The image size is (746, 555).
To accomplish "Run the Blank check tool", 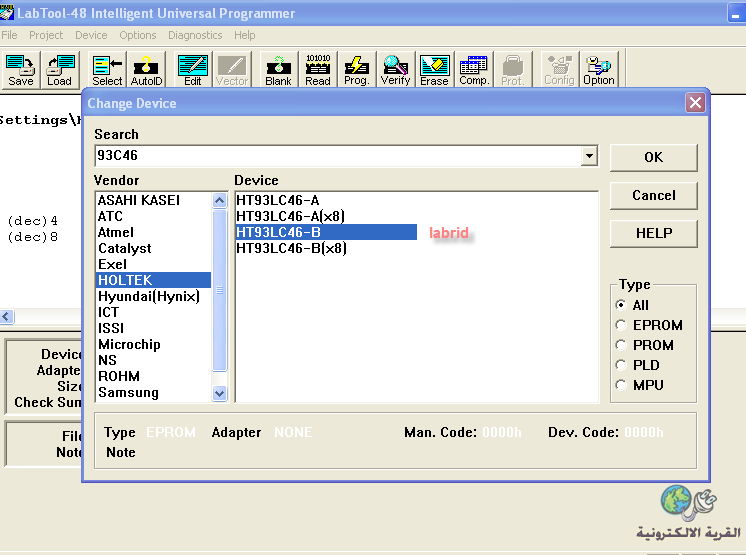I will (x=278, y=69).
